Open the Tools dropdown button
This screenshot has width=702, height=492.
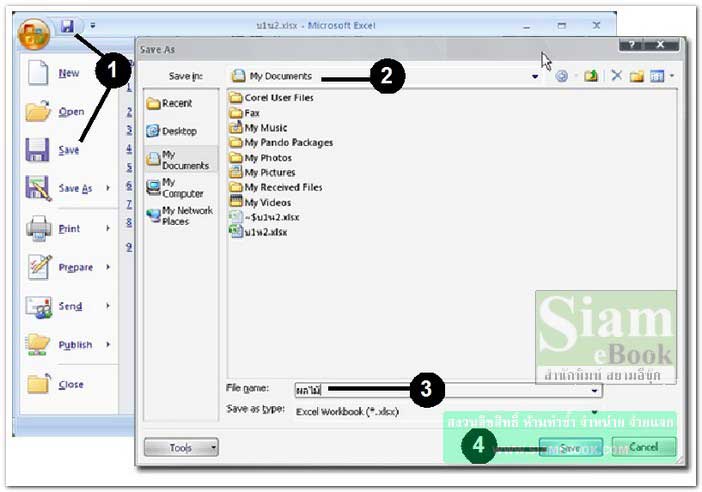pyautogui.click(x=181, y=447)
